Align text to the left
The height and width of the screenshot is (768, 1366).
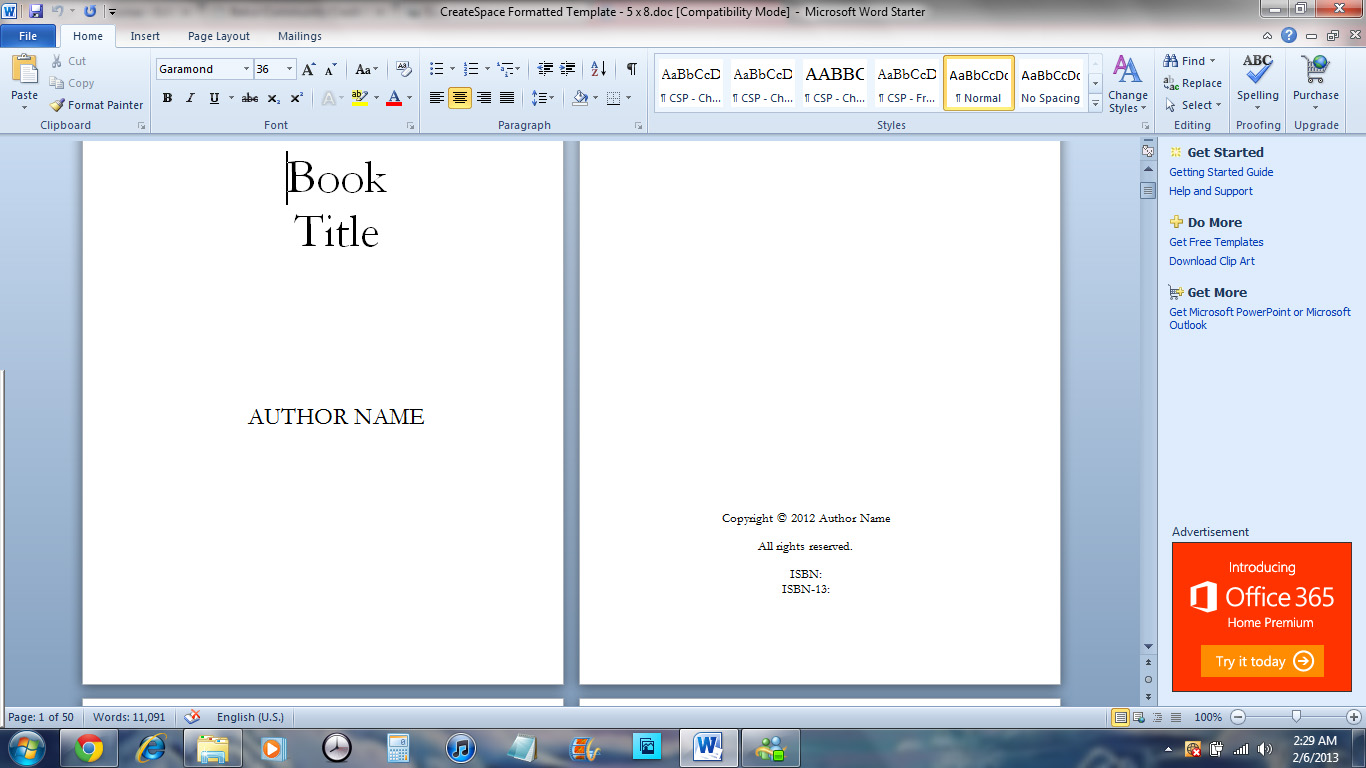[x=436, y=98]
